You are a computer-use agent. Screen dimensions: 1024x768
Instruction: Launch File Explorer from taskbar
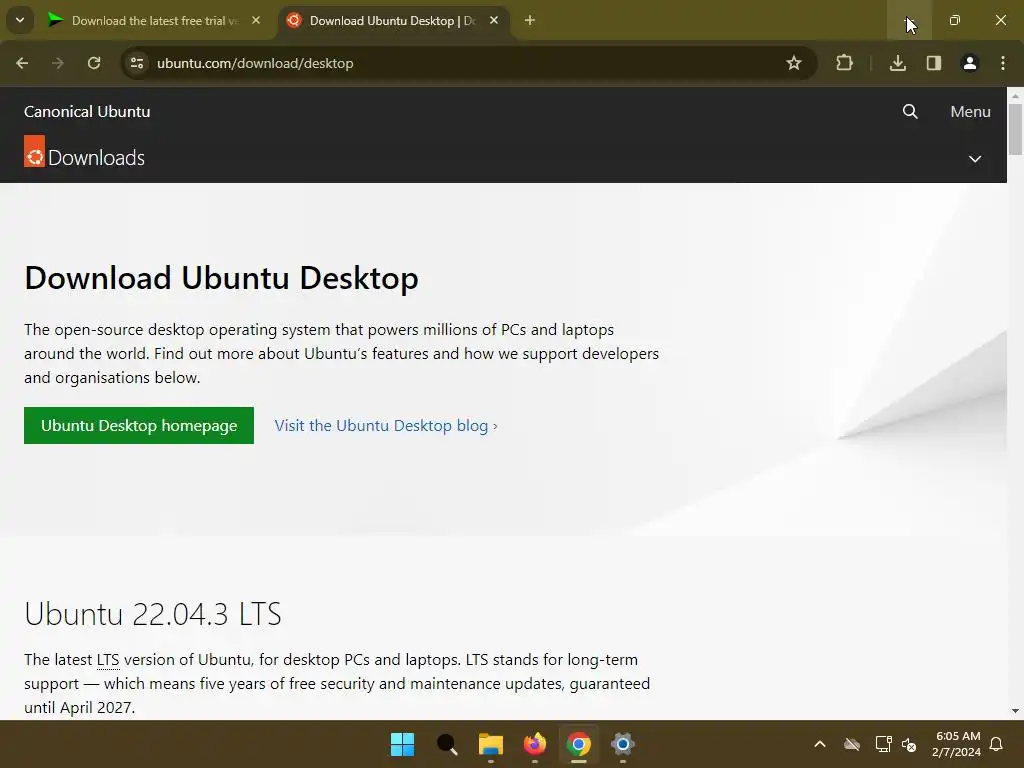pos(490,744)
